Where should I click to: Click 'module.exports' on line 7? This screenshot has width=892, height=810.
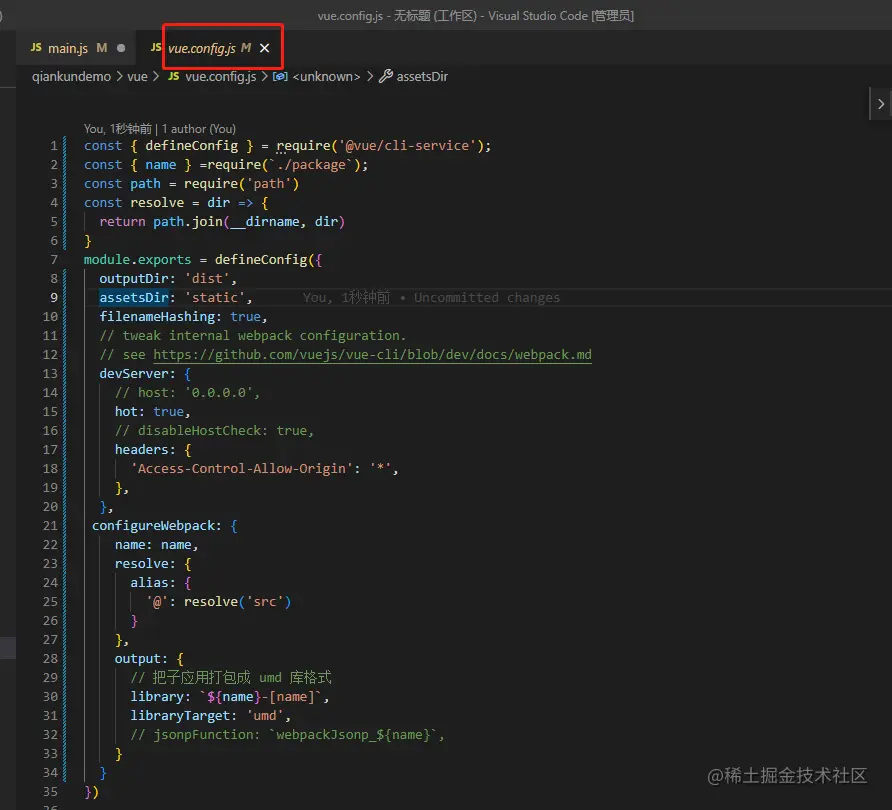tap(137, 260)
